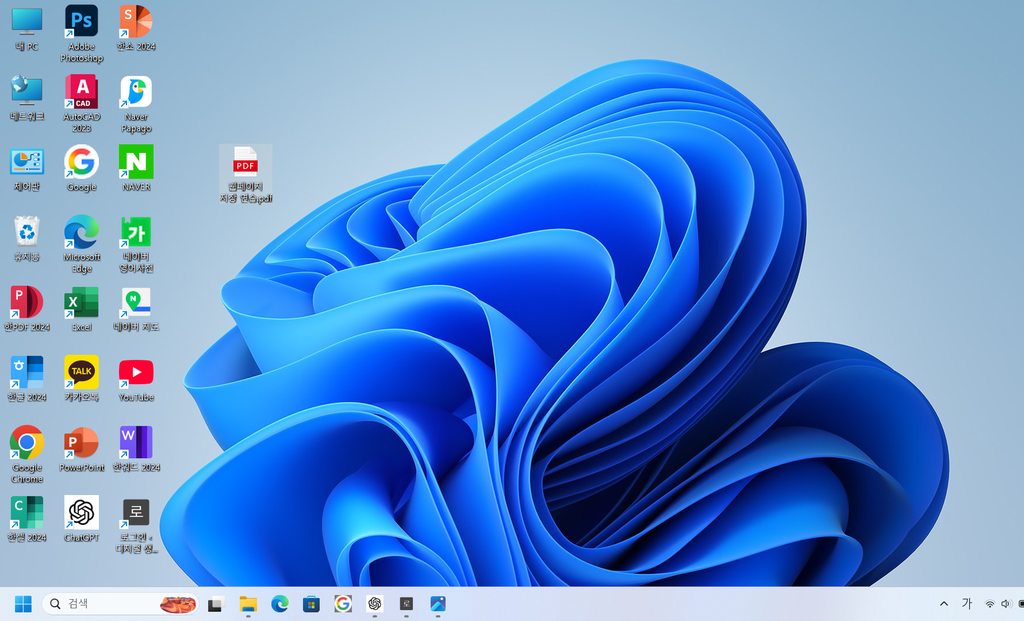The width and height of the screenshot is (1024, 621).
Task: Select the Naver Papago desktop shortcut
Action: coord(136,104)
